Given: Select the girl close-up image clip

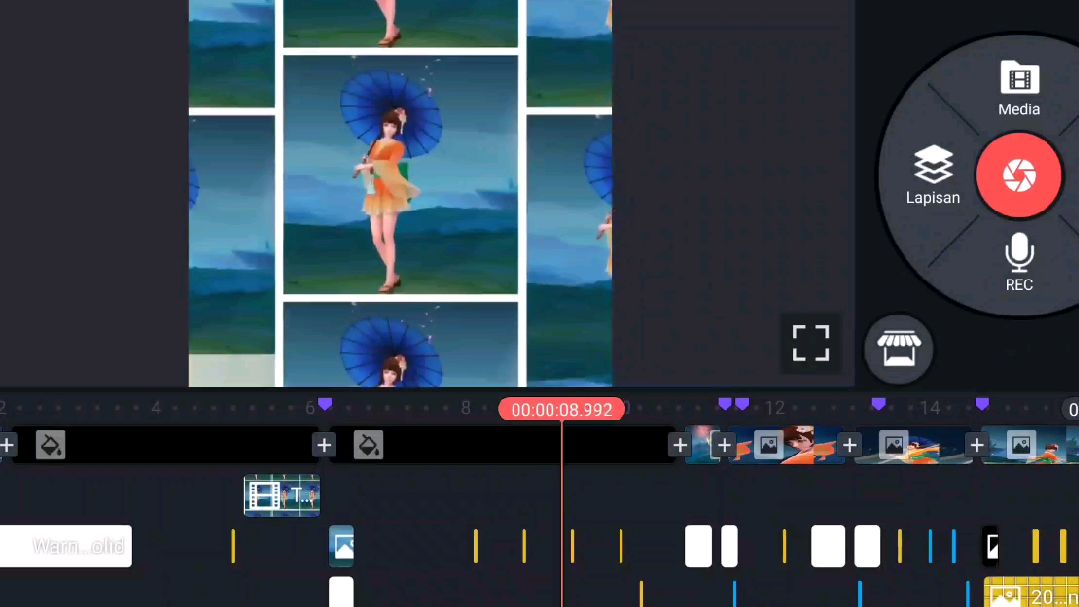Looking at the screenshot, I should (x=787, y=445).
